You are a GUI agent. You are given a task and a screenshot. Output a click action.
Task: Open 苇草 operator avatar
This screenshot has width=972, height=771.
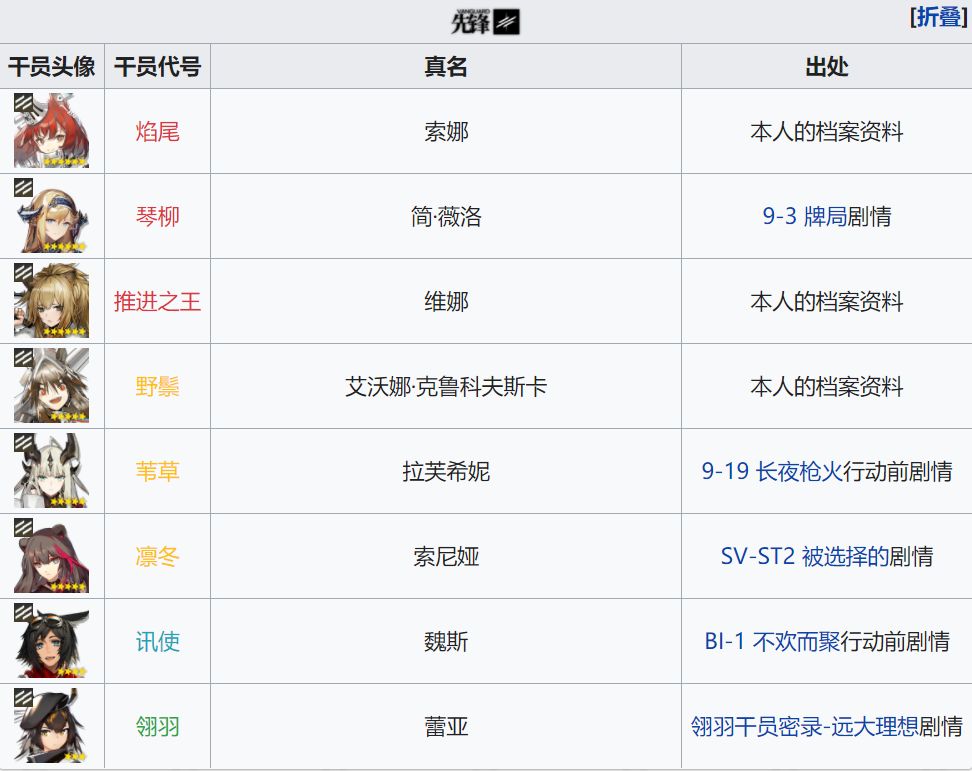[51, 470]
